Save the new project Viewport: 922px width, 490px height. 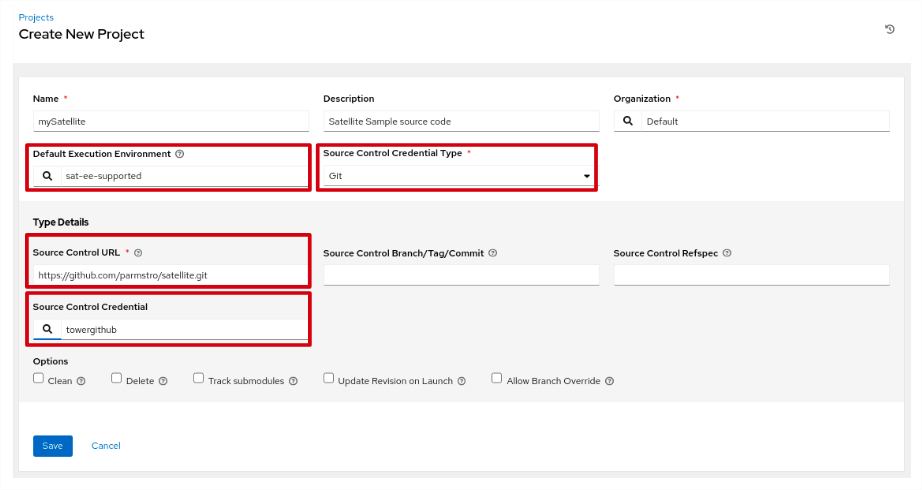tap(52, 446)
